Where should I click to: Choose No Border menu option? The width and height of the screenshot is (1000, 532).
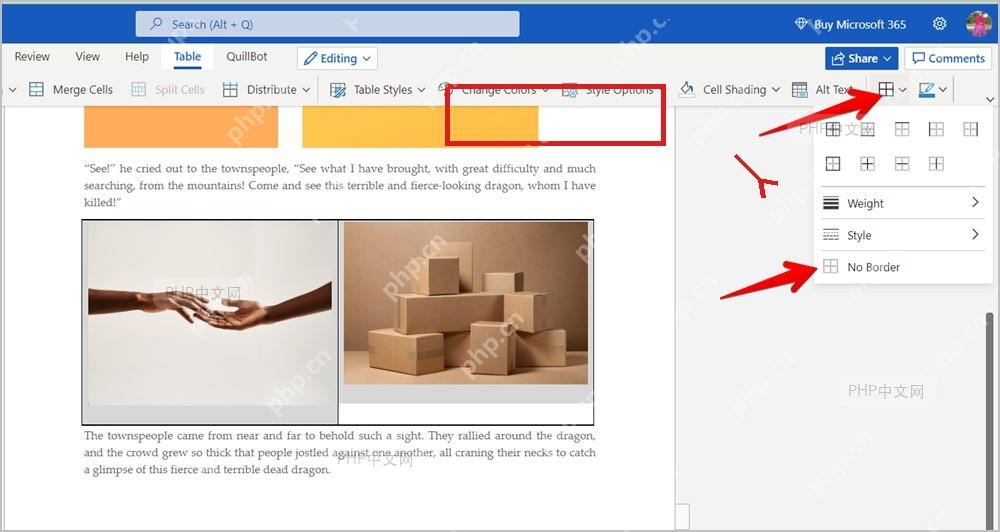point(902,267)
